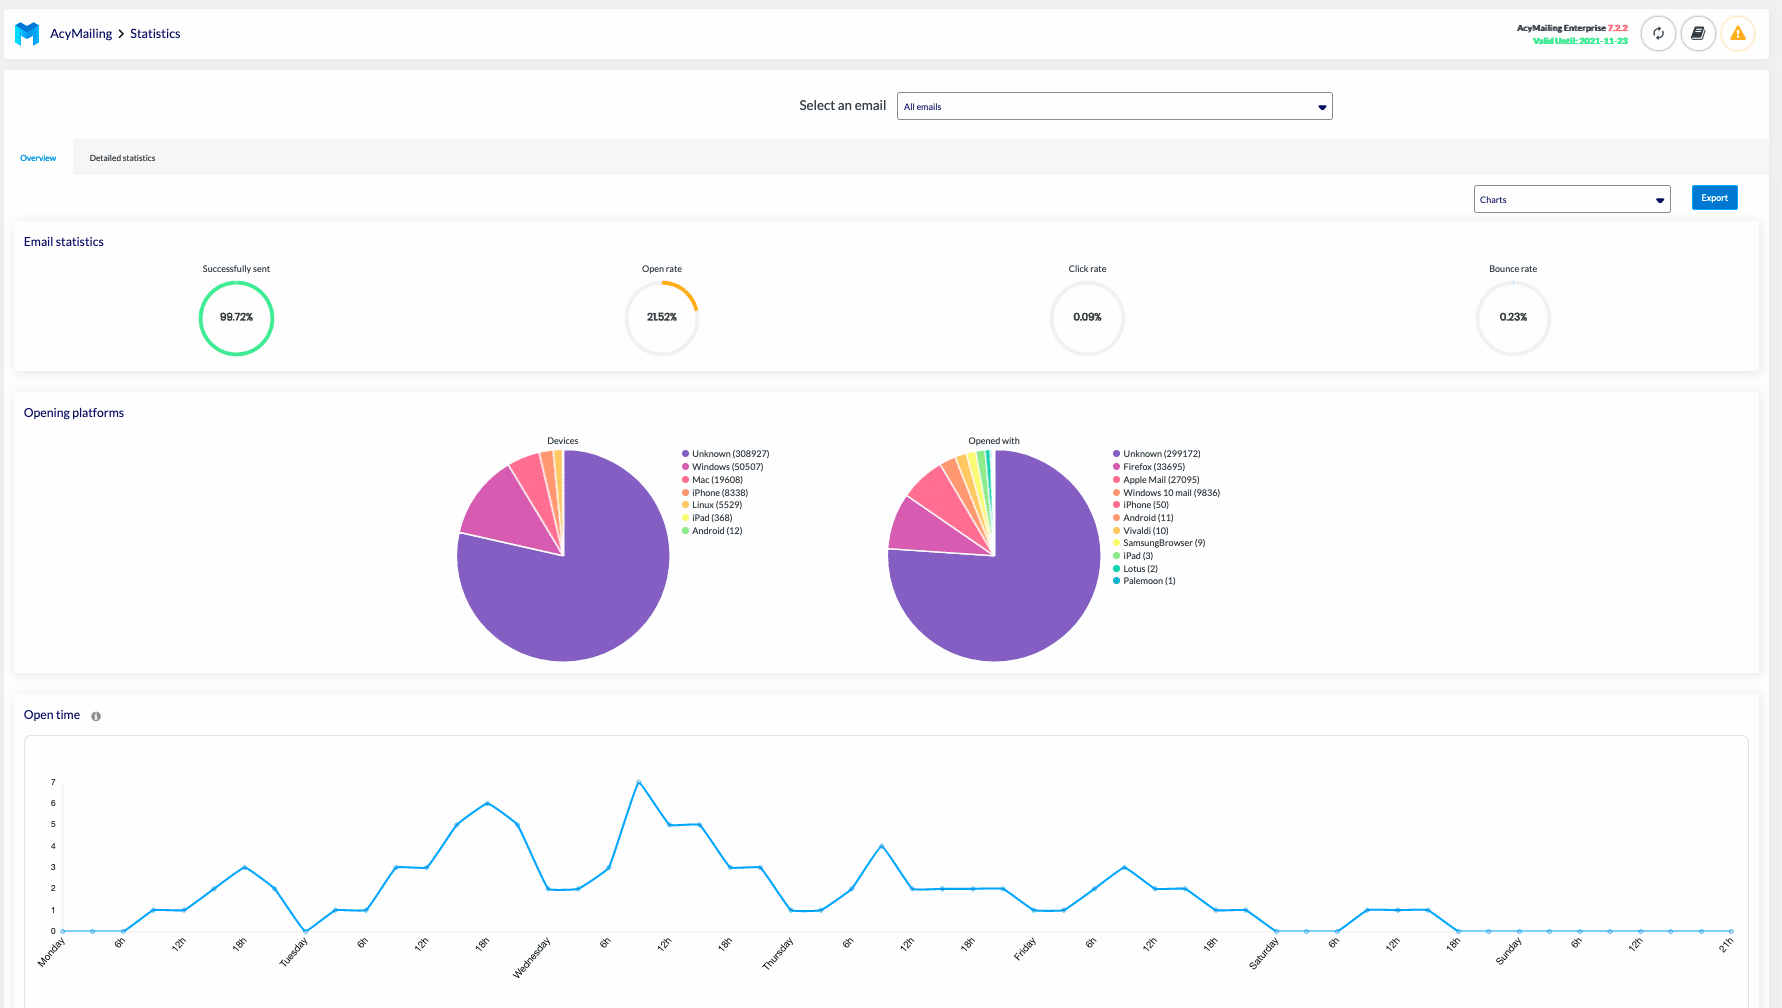Image resolution: width=1782 pixels, height=1008 pixels.
Task: Click the Successfully sent 99.72% gauge
Action: pyautogui.click(x=236, y=318)
